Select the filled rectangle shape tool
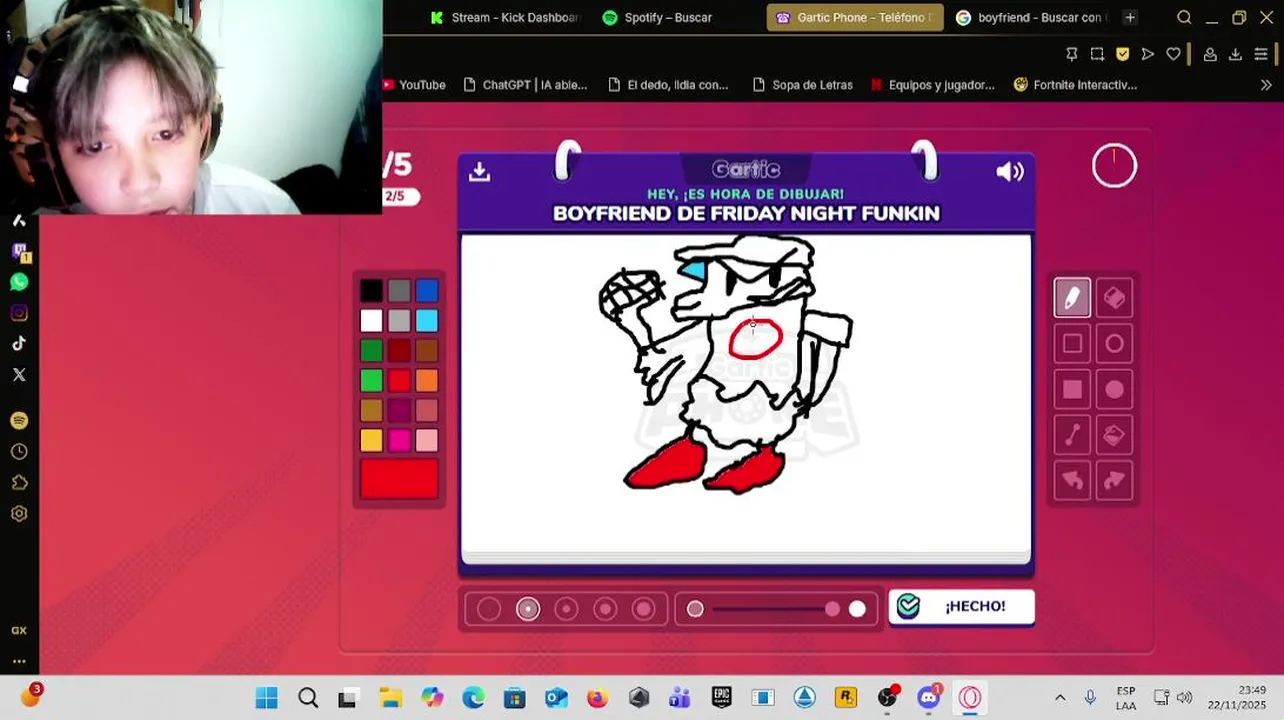This screenshot has width=1284, height=720. click(x=1072, y=390)
